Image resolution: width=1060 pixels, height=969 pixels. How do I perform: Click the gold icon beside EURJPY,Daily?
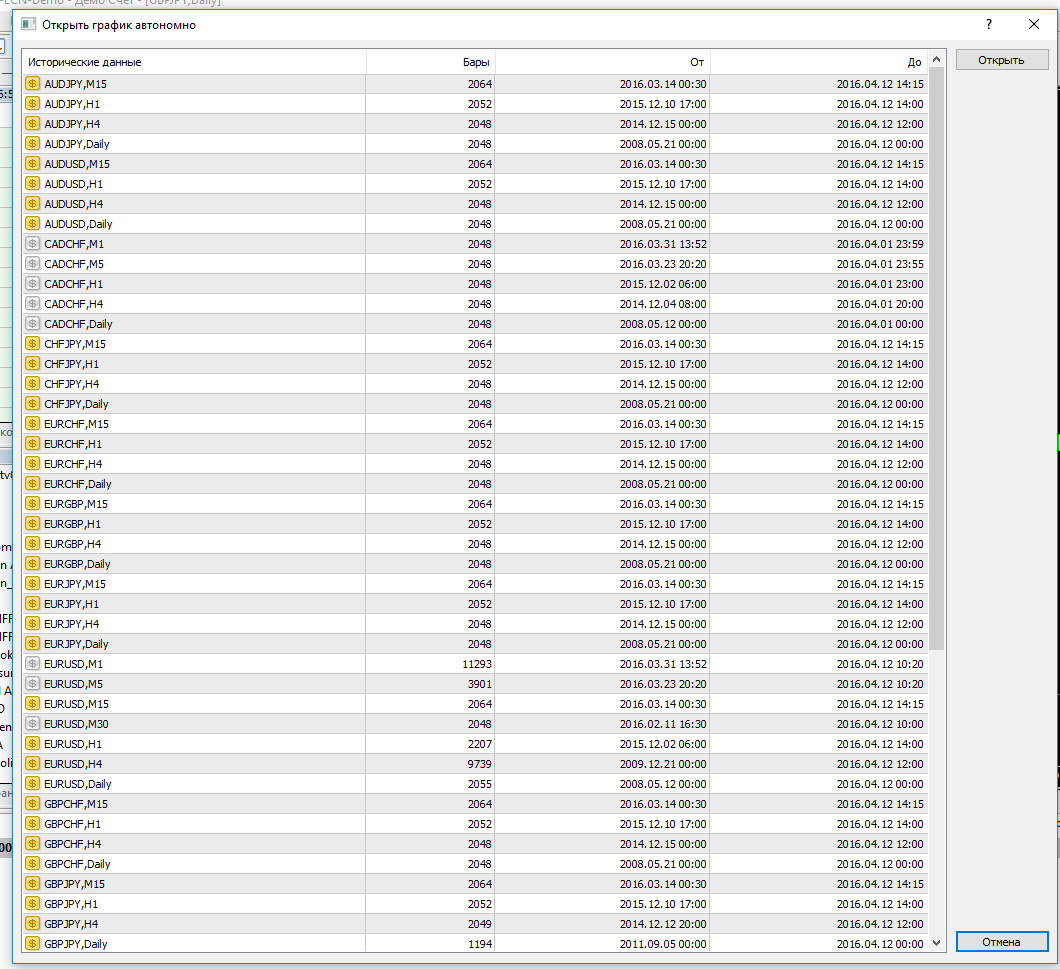[32, 644]
